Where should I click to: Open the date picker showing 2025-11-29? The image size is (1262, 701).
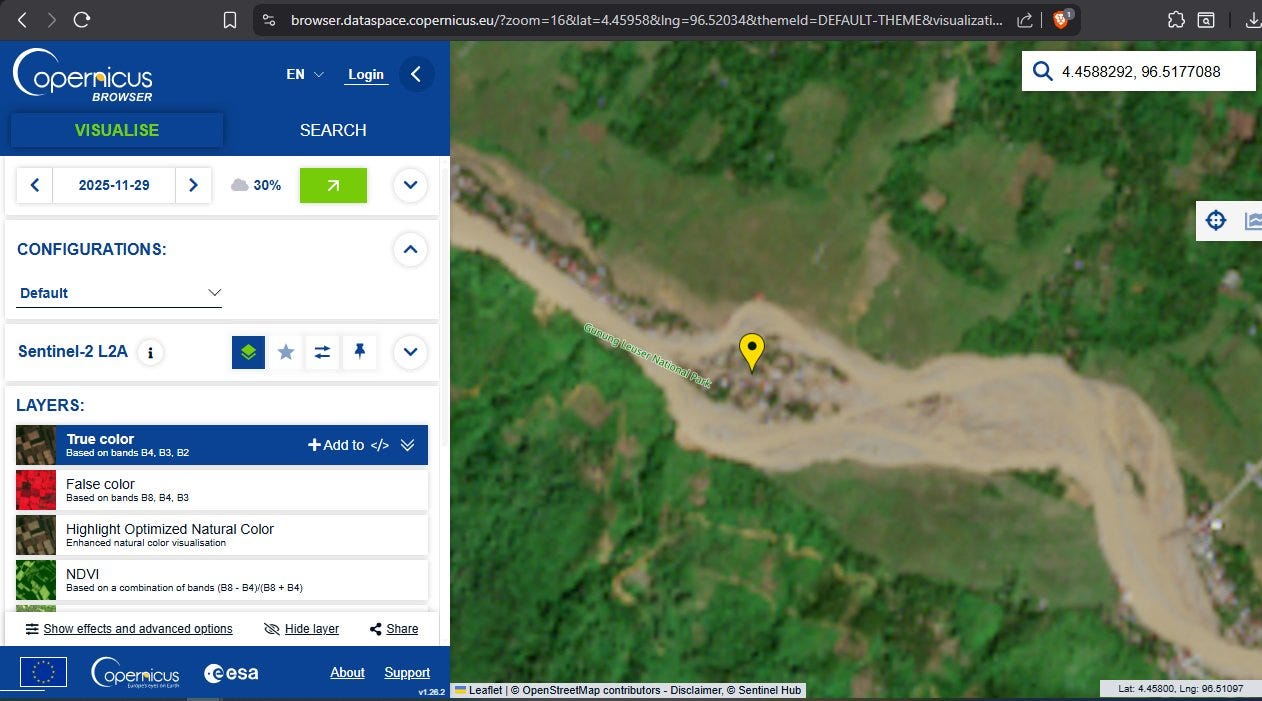(114, 185)
